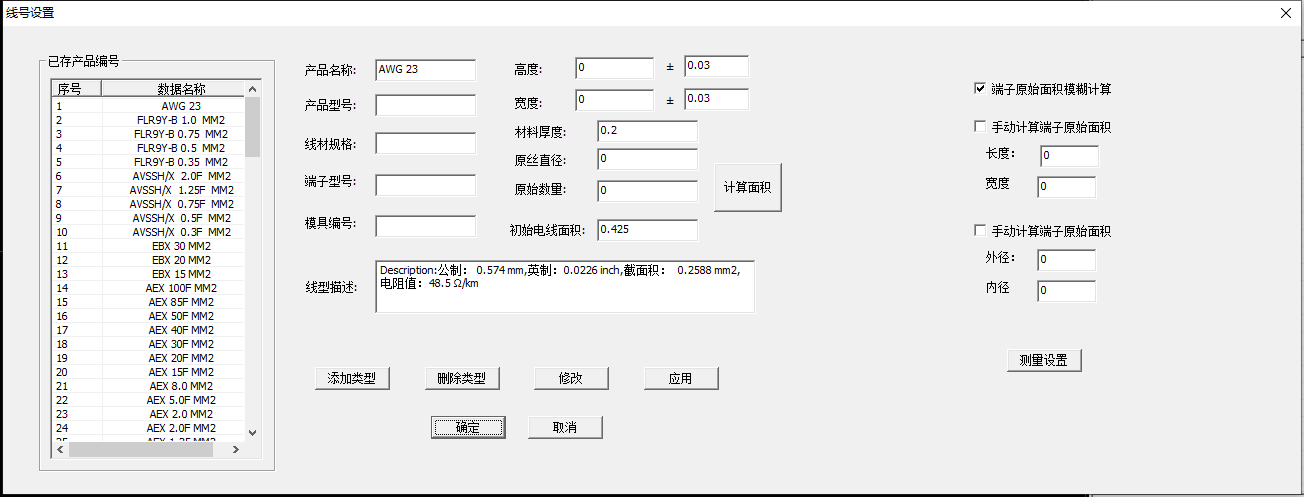Select AEX 8.0 MM2 row

point(148,386)
